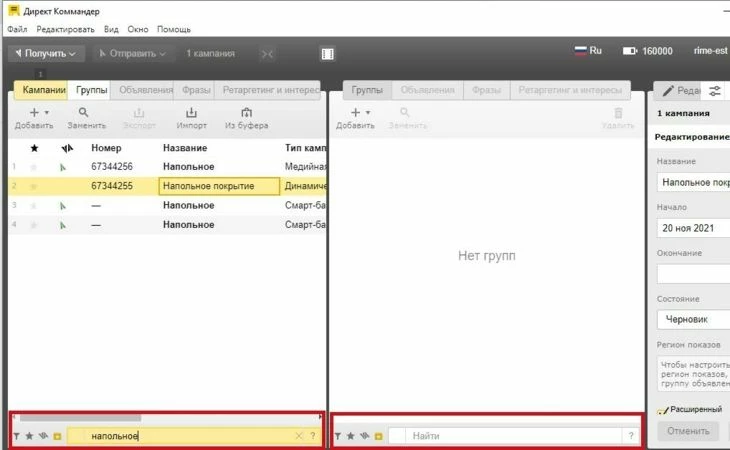
Task: Click the horizontal scrollbar in campaigns list
Action: pyautogui.click(x=79, y=417)
